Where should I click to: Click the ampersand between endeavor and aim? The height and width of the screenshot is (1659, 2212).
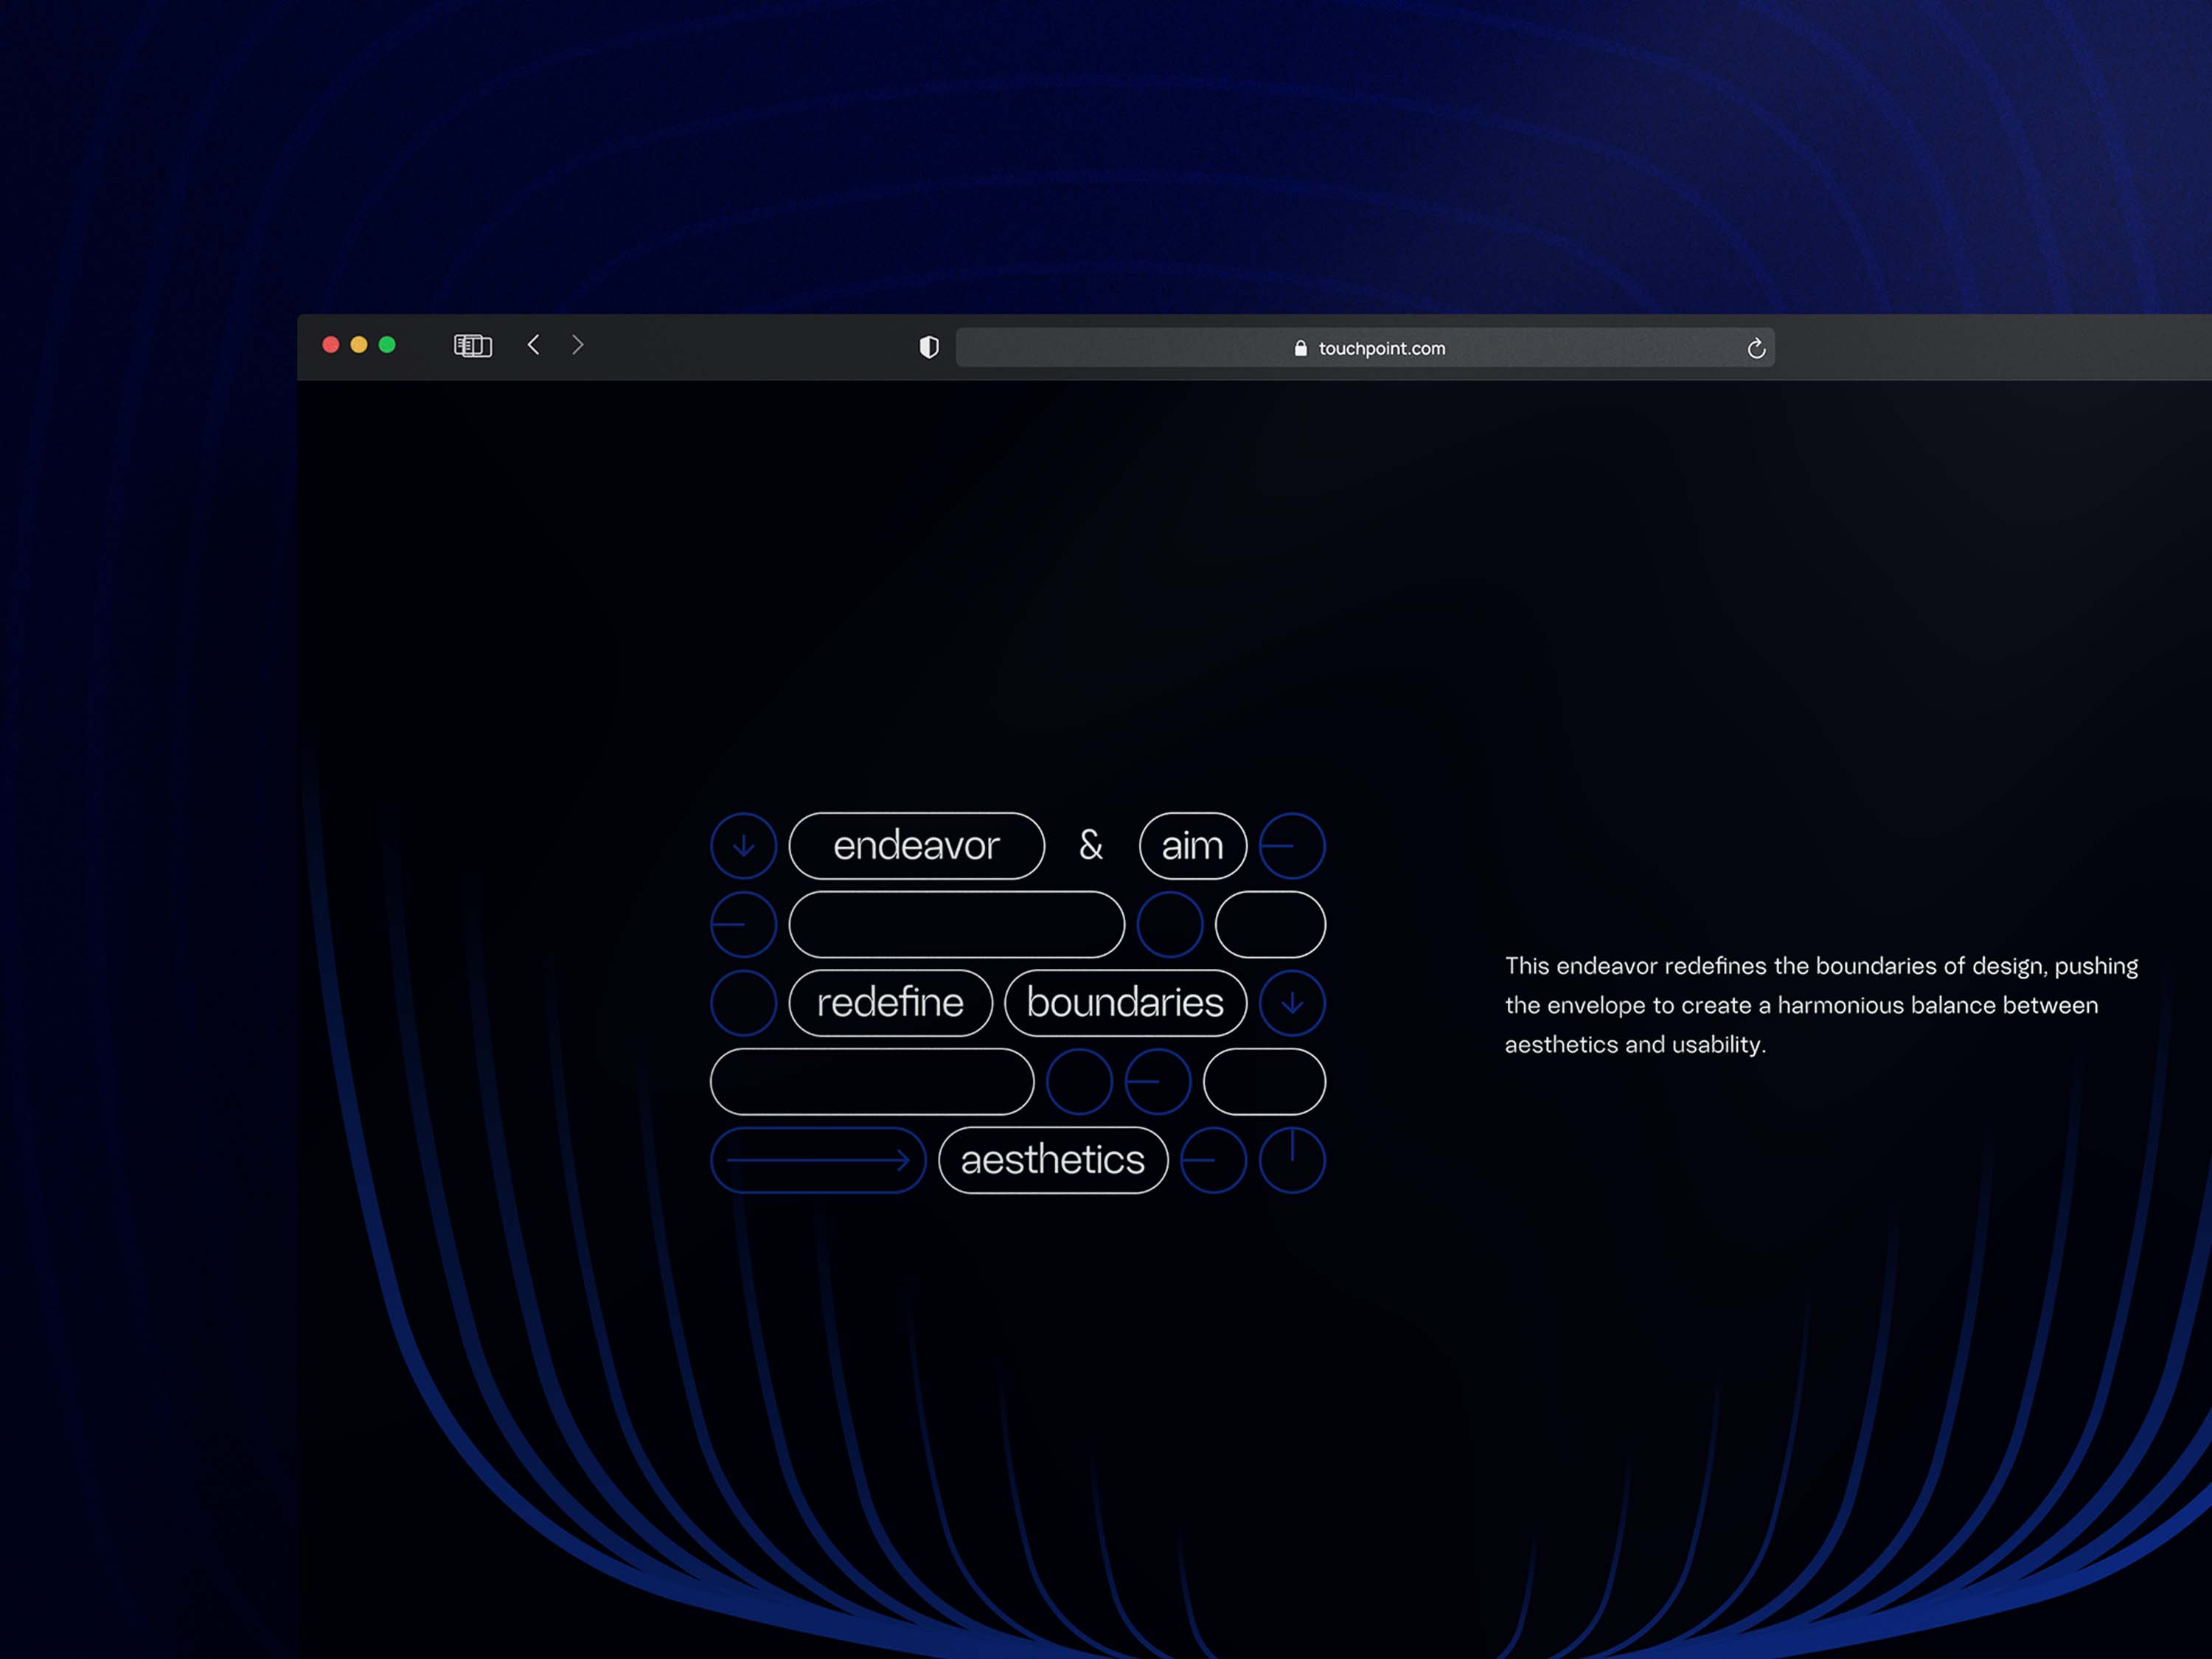[x=1091, y=846]
